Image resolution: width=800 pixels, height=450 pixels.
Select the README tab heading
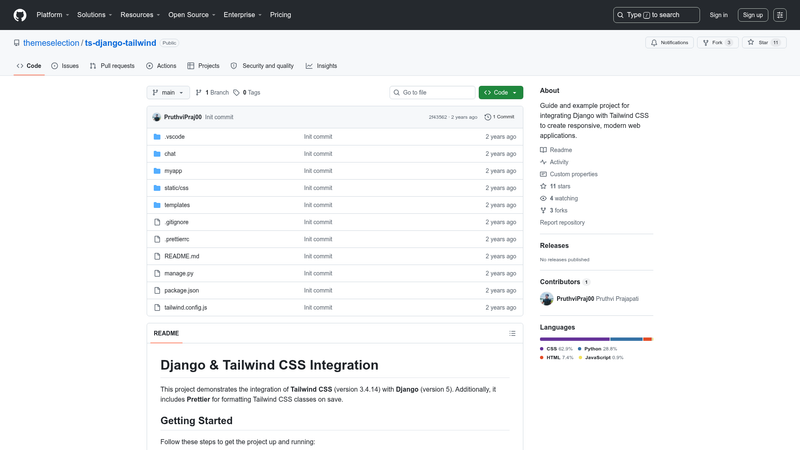pyautogui.click(x=166, y=333)
